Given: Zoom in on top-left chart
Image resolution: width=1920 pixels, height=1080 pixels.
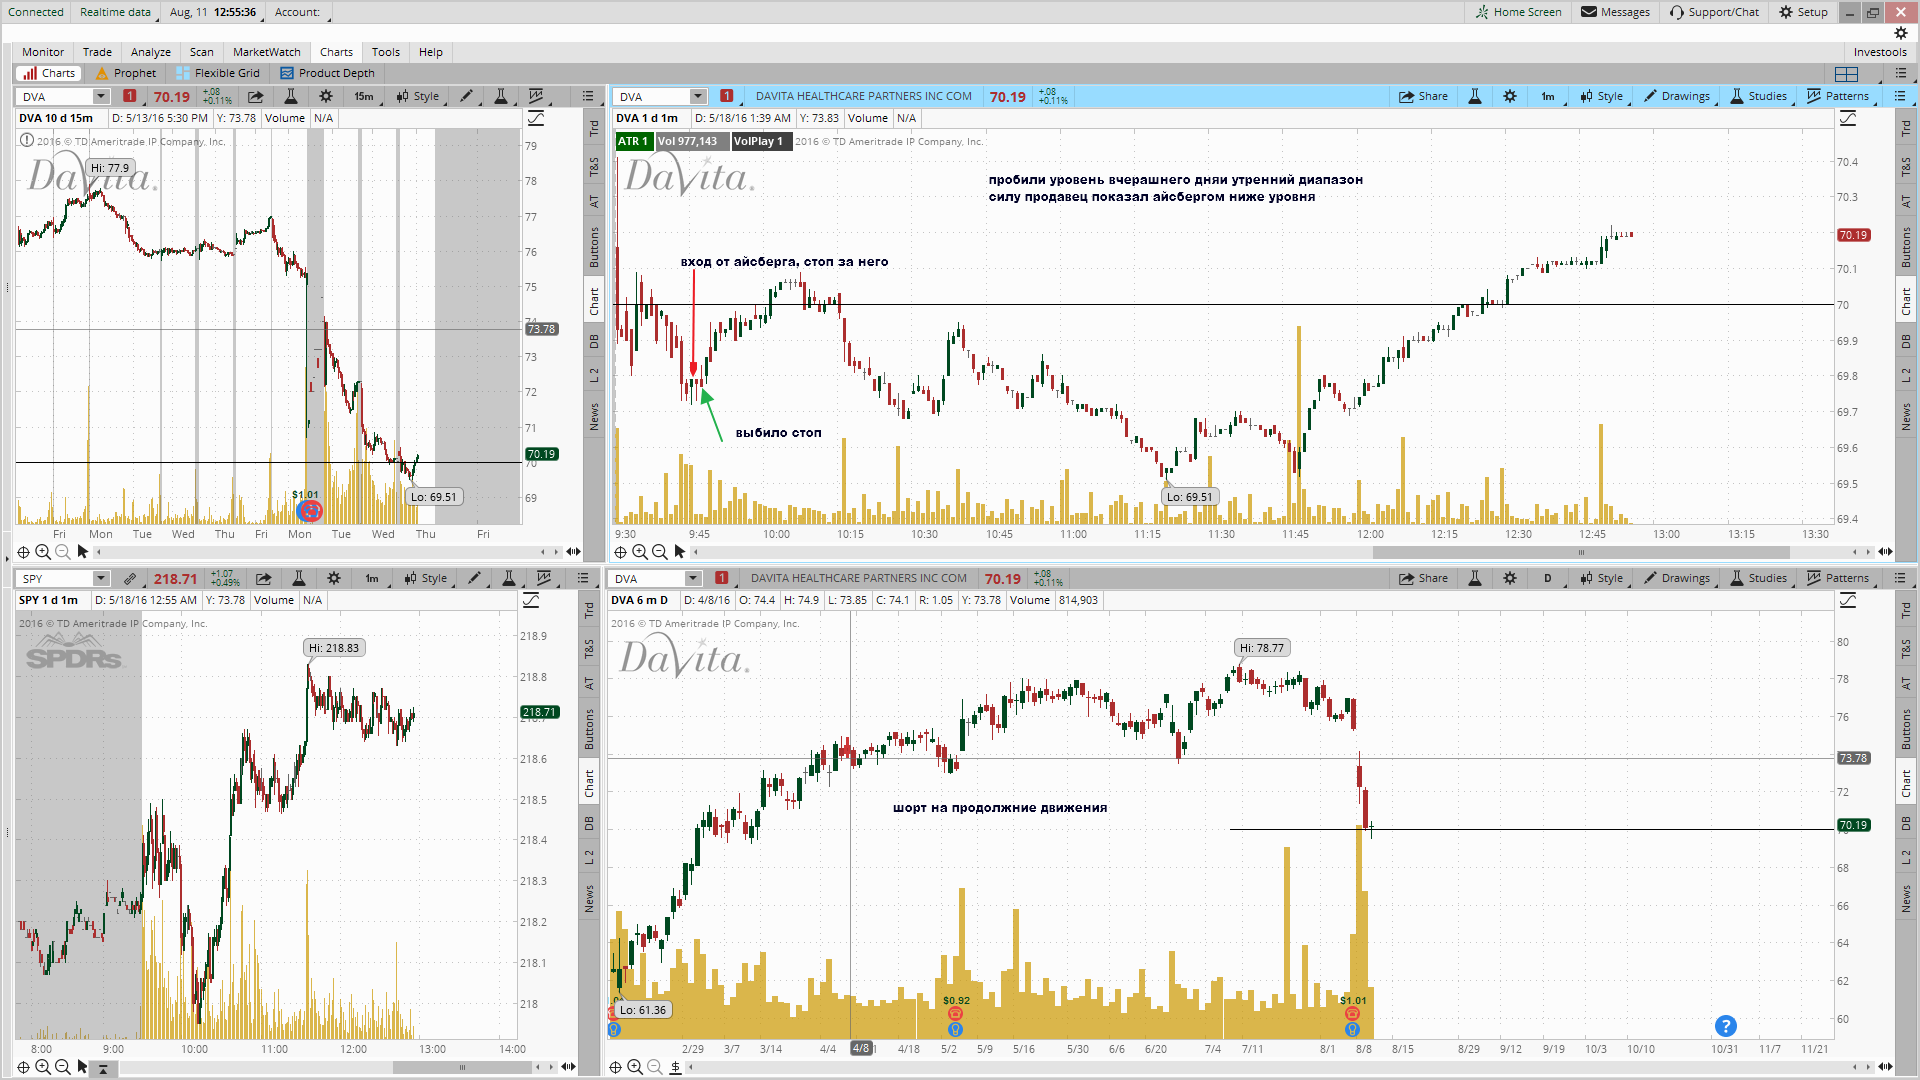Looking at the screenshot, I should point(43,552).
